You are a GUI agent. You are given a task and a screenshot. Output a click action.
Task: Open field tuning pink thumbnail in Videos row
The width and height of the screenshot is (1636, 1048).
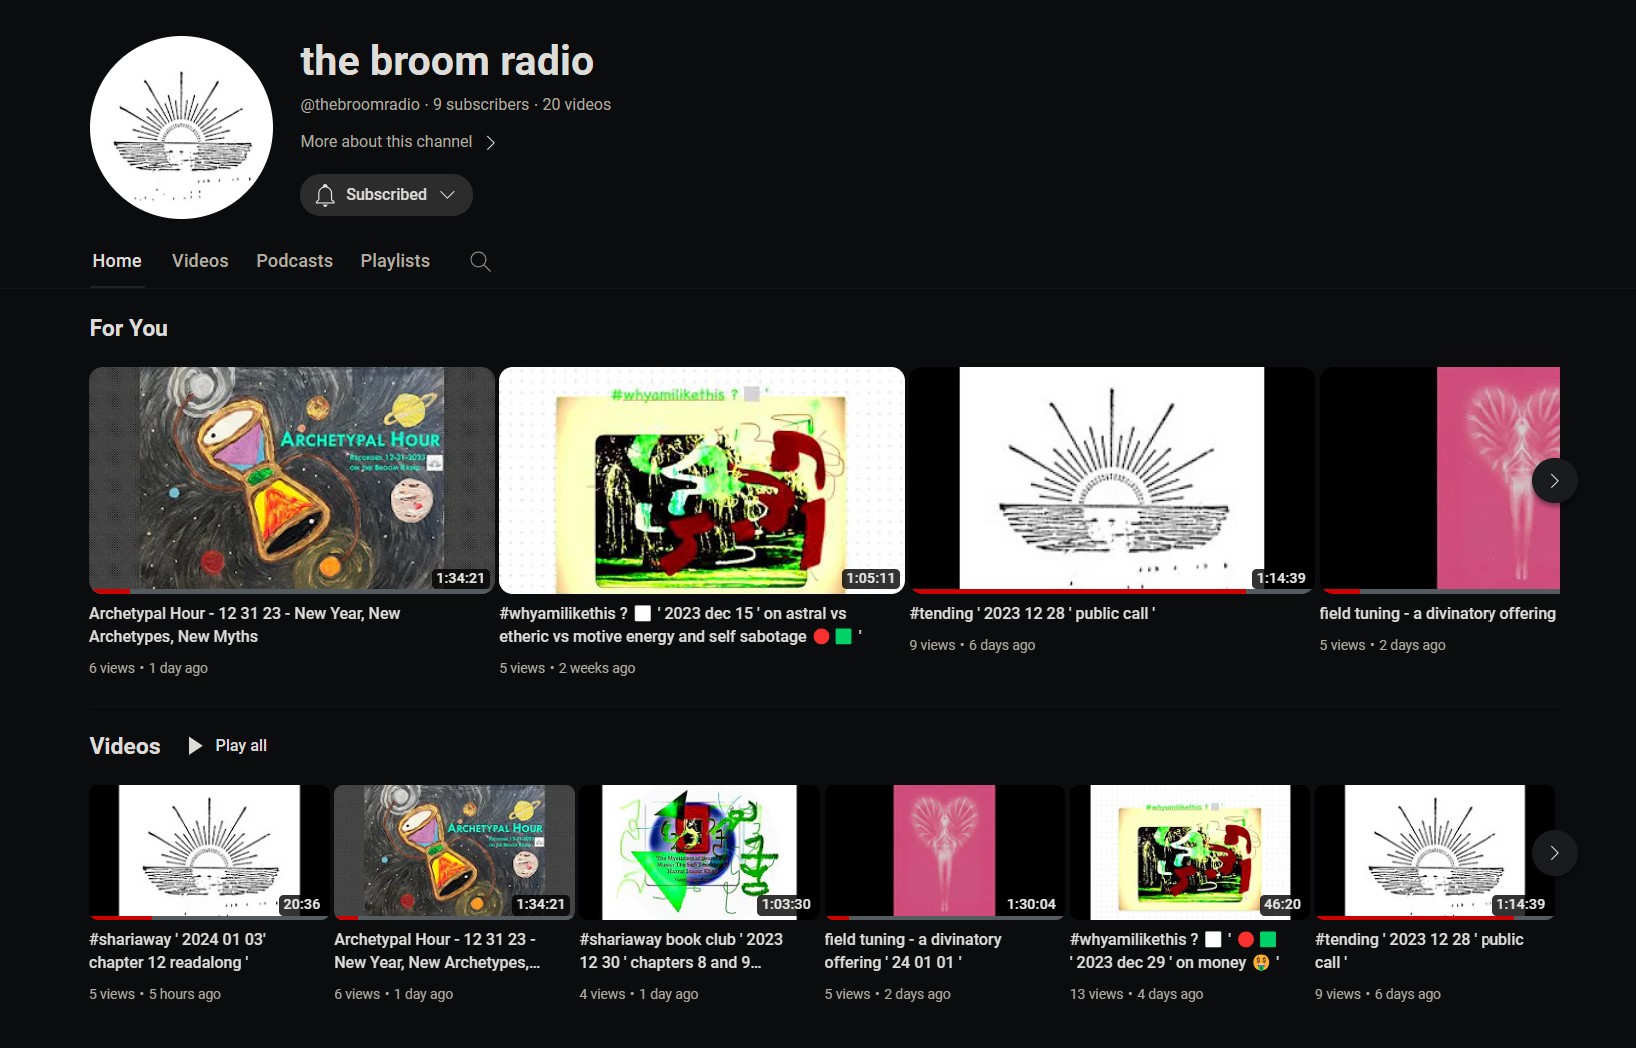tap(944, 851)
